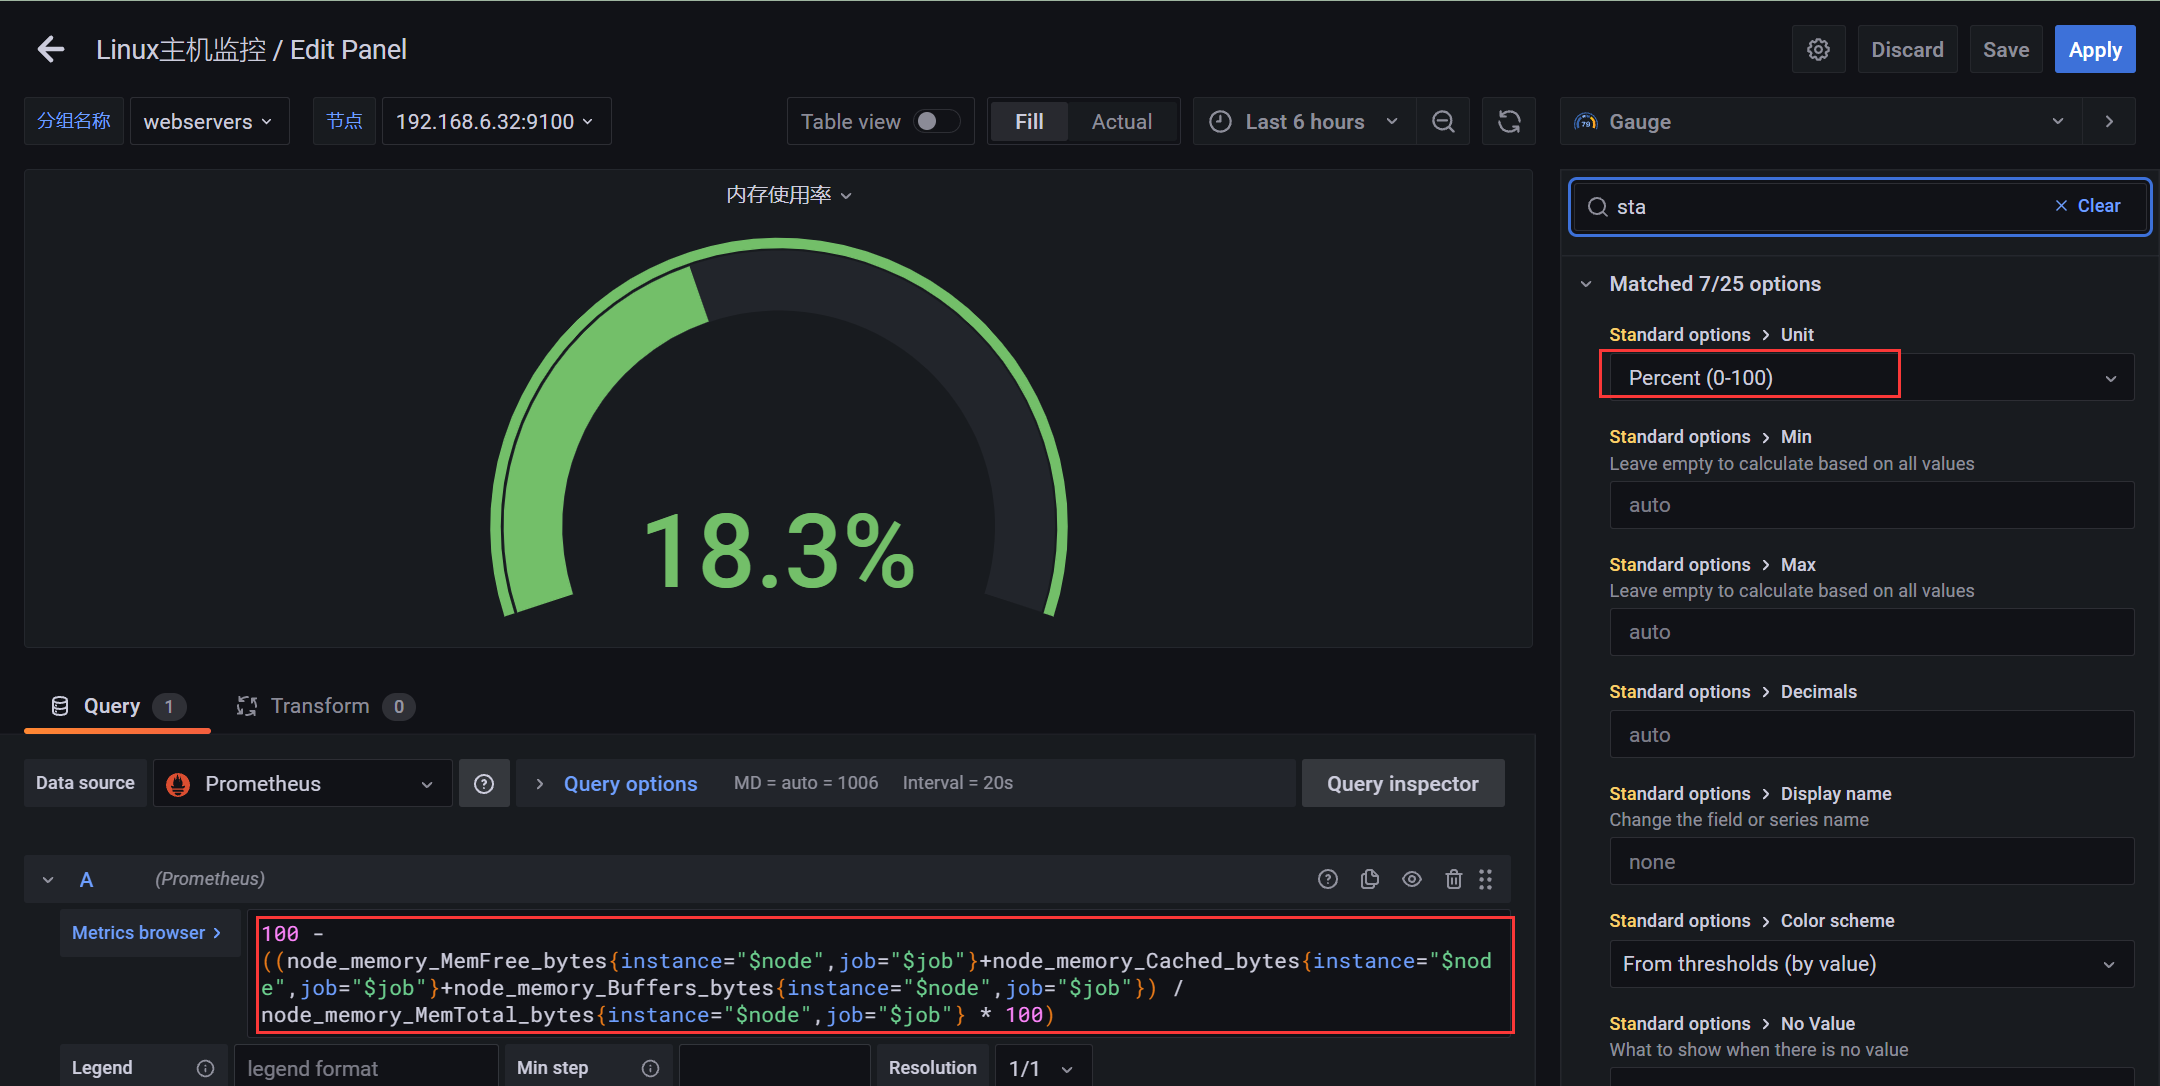Screen dimensions: 2160x1086
Task: Click the Decimals input field
Action: click(x=1871, y=735)
